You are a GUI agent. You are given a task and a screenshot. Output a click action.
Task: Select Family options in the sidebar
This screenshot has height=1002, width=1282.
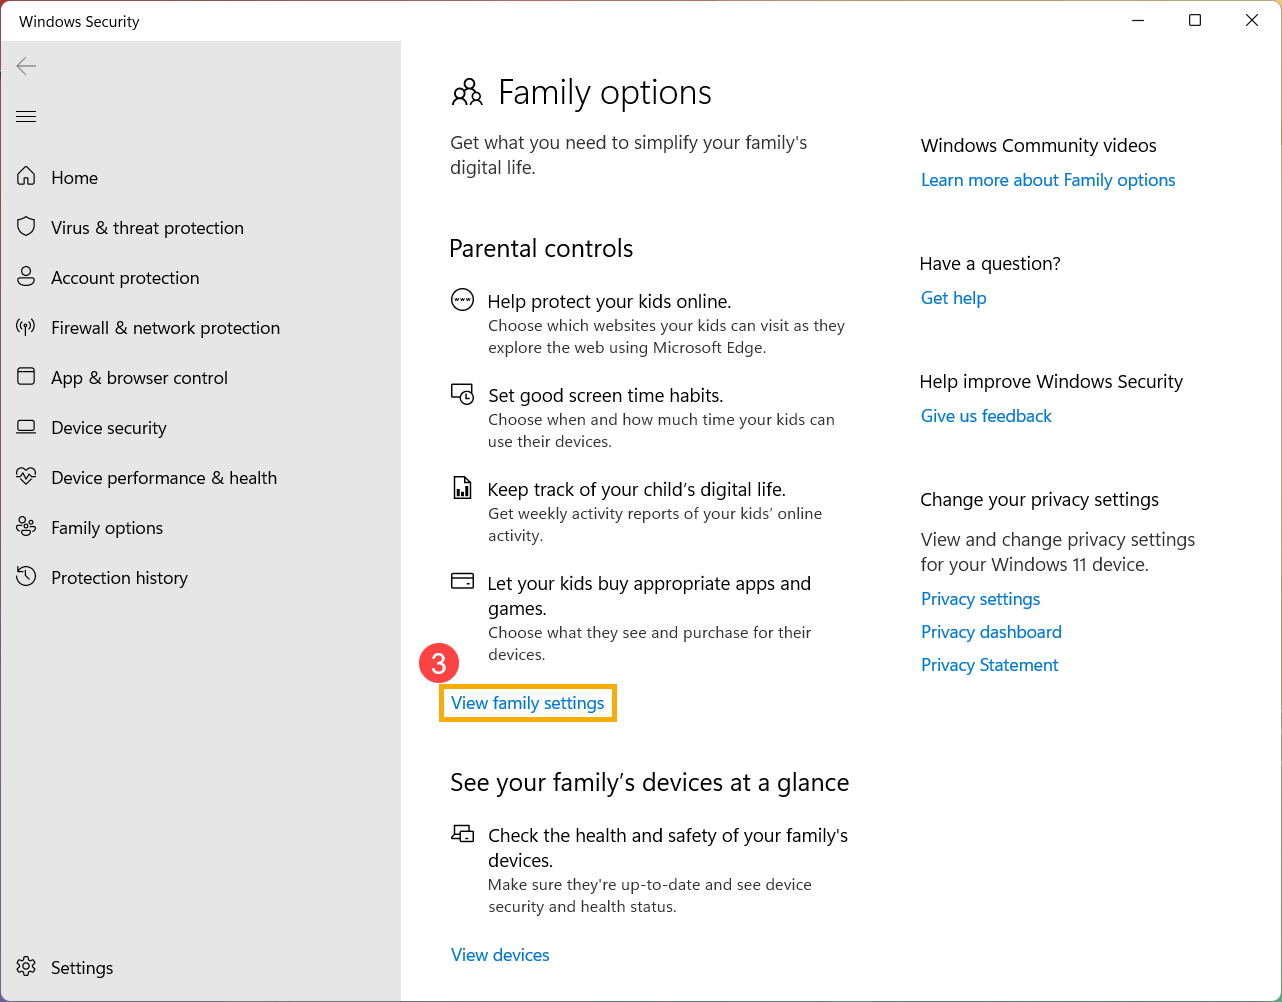tap(200, 527)
